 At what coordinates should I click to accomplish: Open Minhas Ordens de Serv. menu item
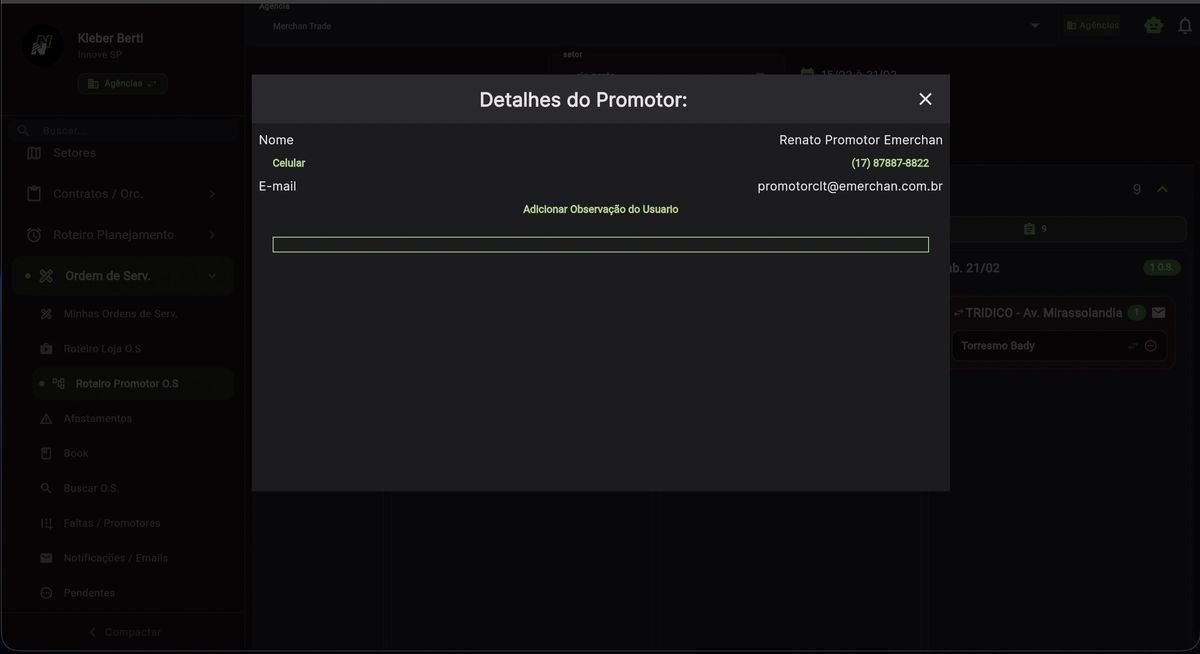120,314
